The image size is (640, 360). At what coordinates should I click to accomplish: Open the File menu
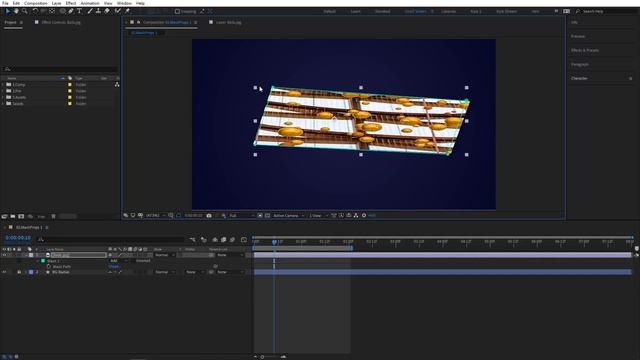pyautogui.click(x=5, y=3)
